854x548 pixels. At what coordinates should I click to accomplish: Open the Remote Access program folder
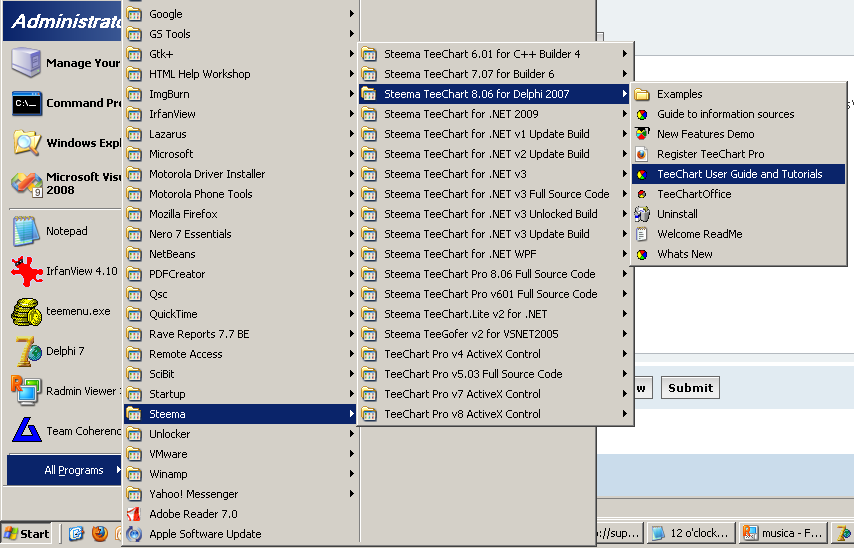tap(241, 354)
